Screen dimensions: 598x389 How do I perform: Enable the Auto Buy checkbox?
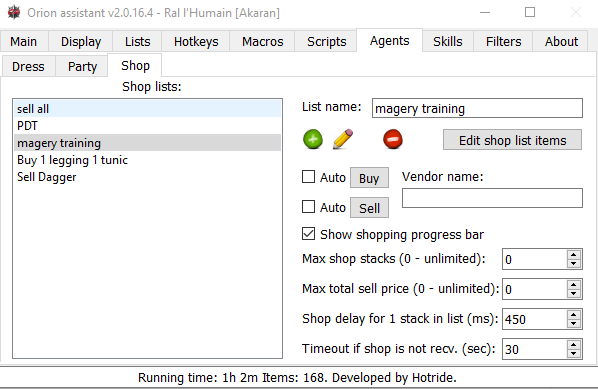[308, 177]
